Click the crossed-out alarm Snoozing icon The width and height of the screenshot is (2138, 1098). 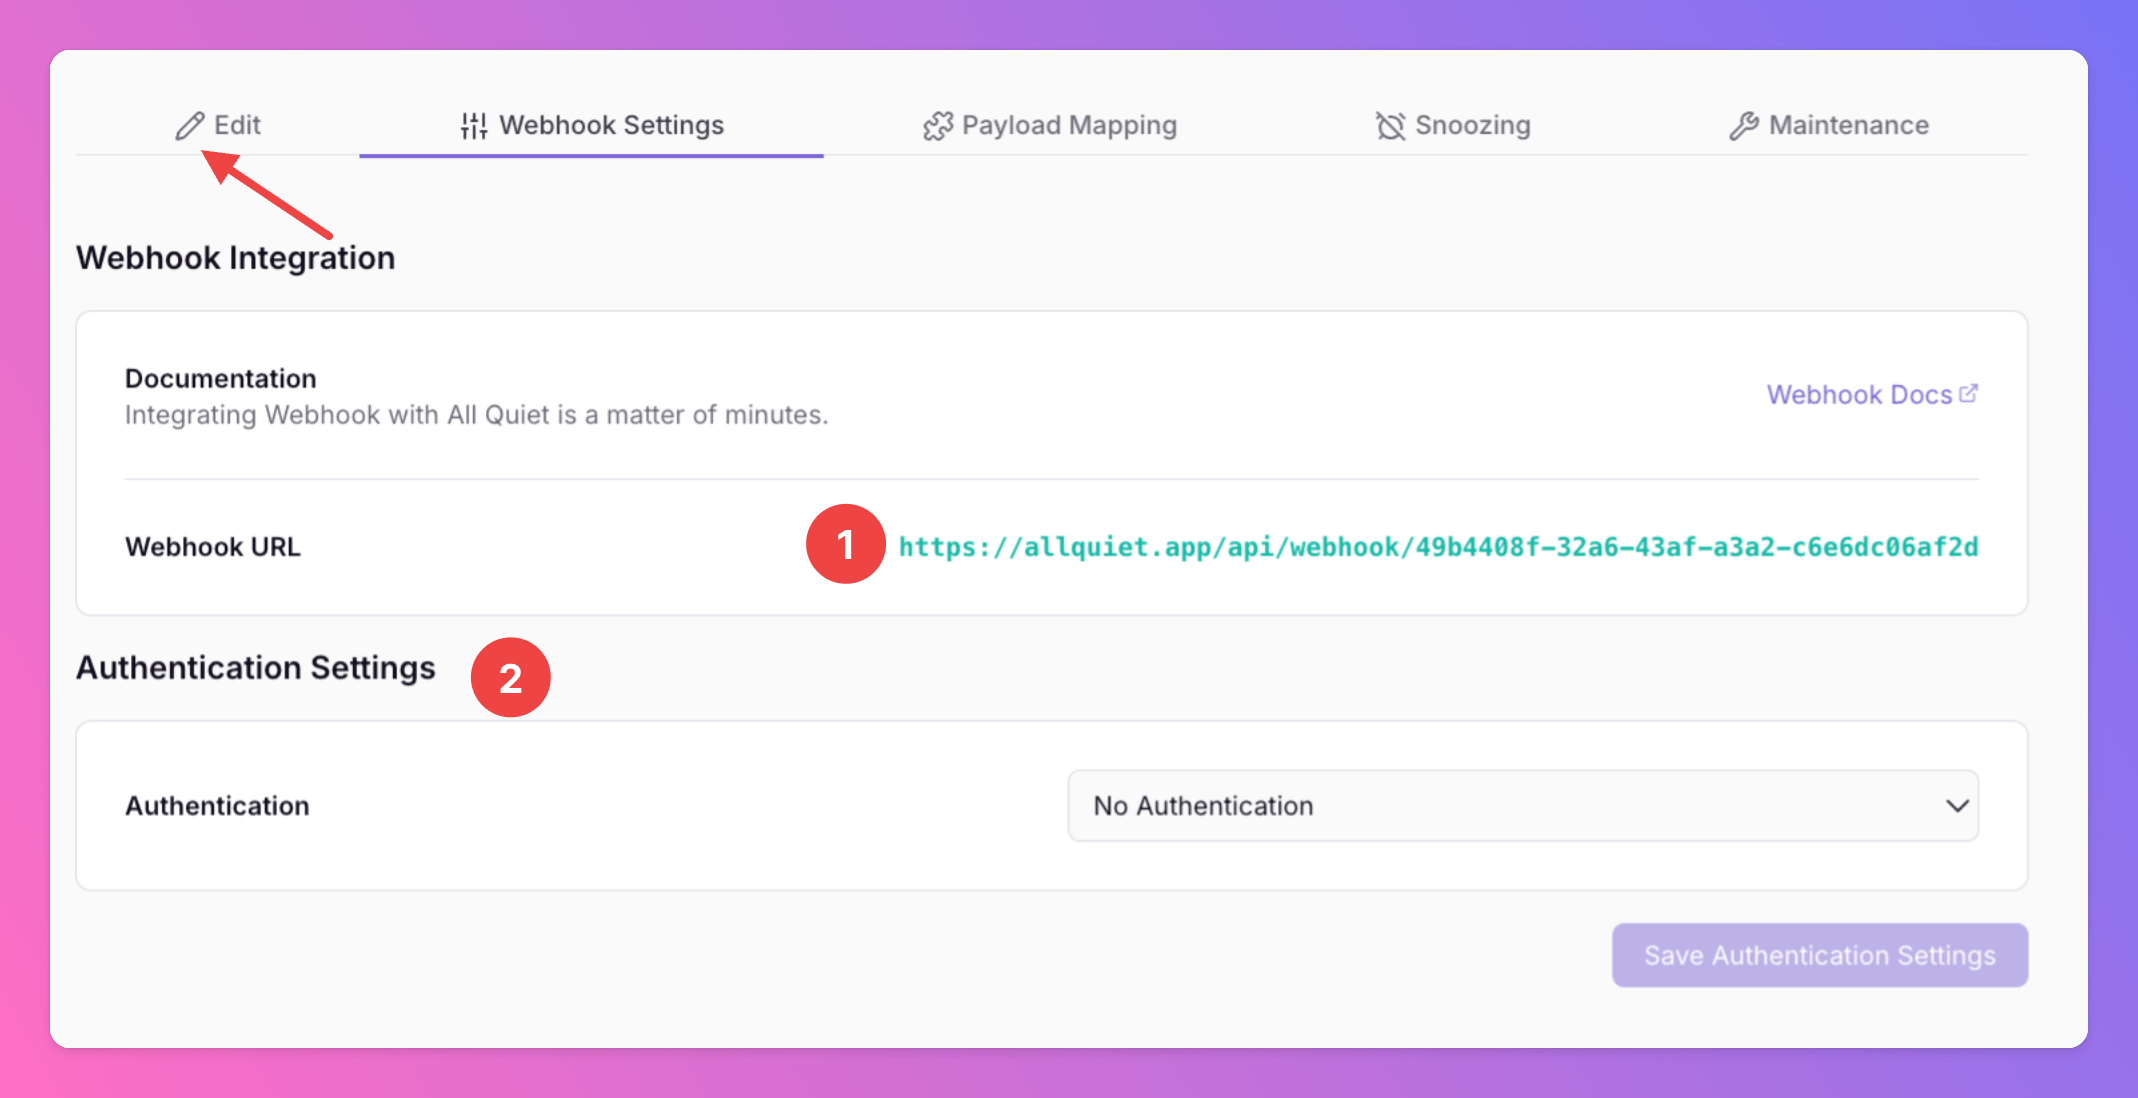[x=1390, y=126]
